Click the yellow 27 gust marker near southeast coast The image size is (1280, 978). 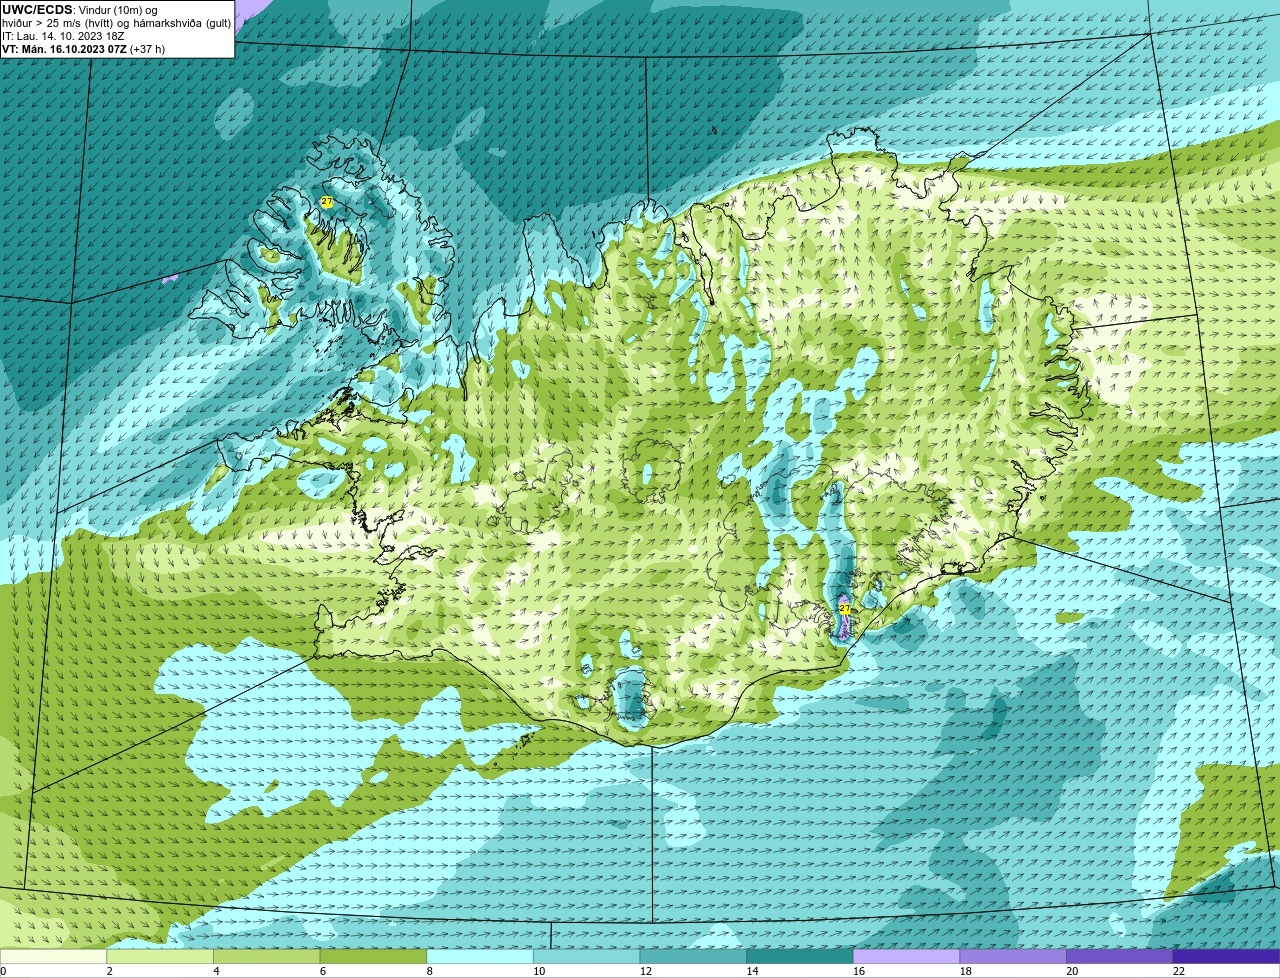(844, 608)
